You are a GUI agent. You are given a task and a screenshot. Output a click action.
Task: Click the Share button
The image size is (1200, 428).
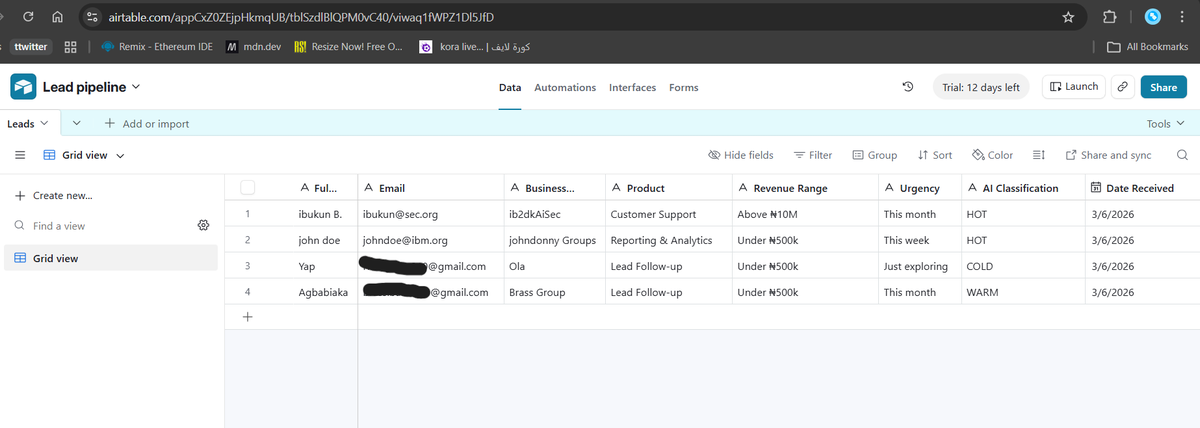(x=1163, y=87)
